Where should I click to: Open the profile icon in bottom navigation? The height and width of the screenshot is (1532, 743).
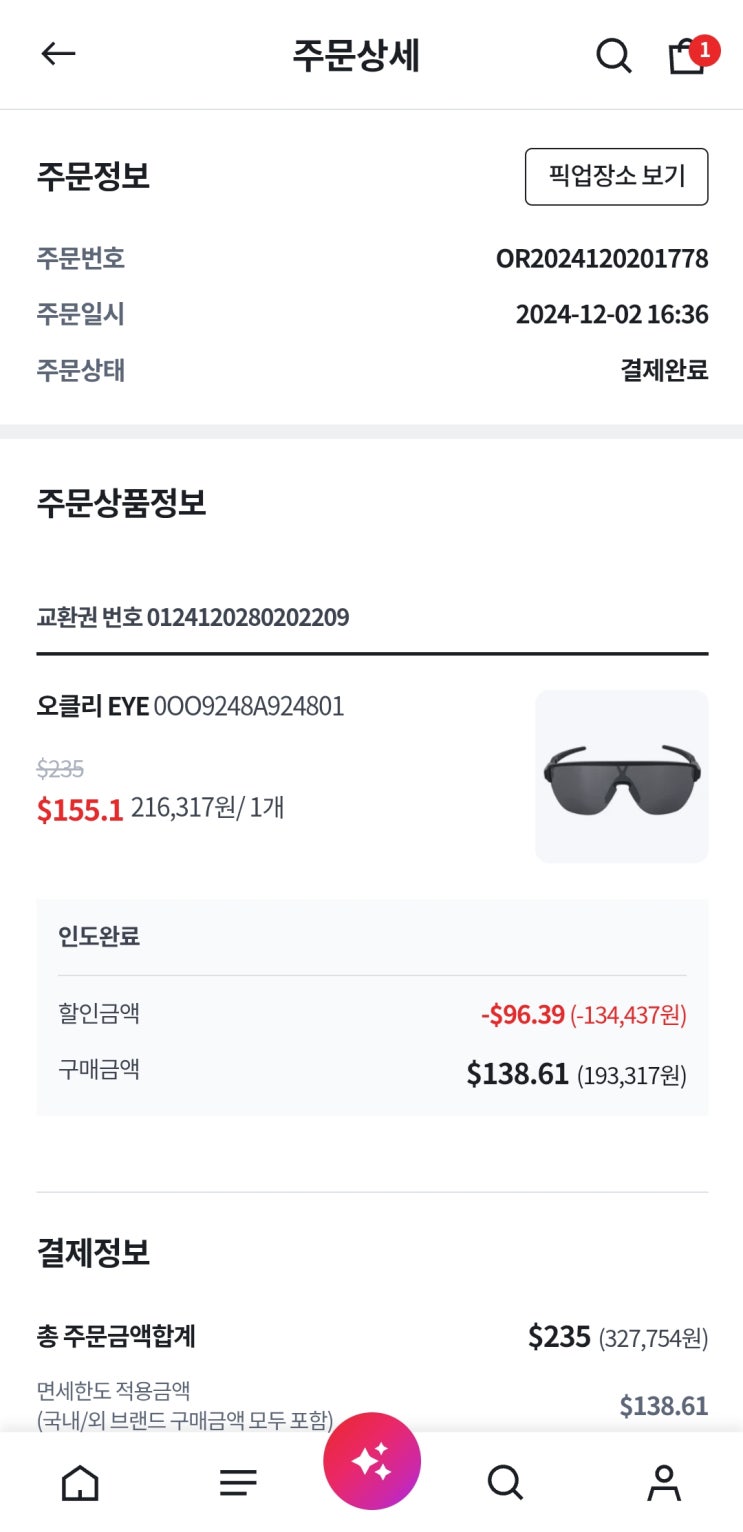[x=663, y=1482]
